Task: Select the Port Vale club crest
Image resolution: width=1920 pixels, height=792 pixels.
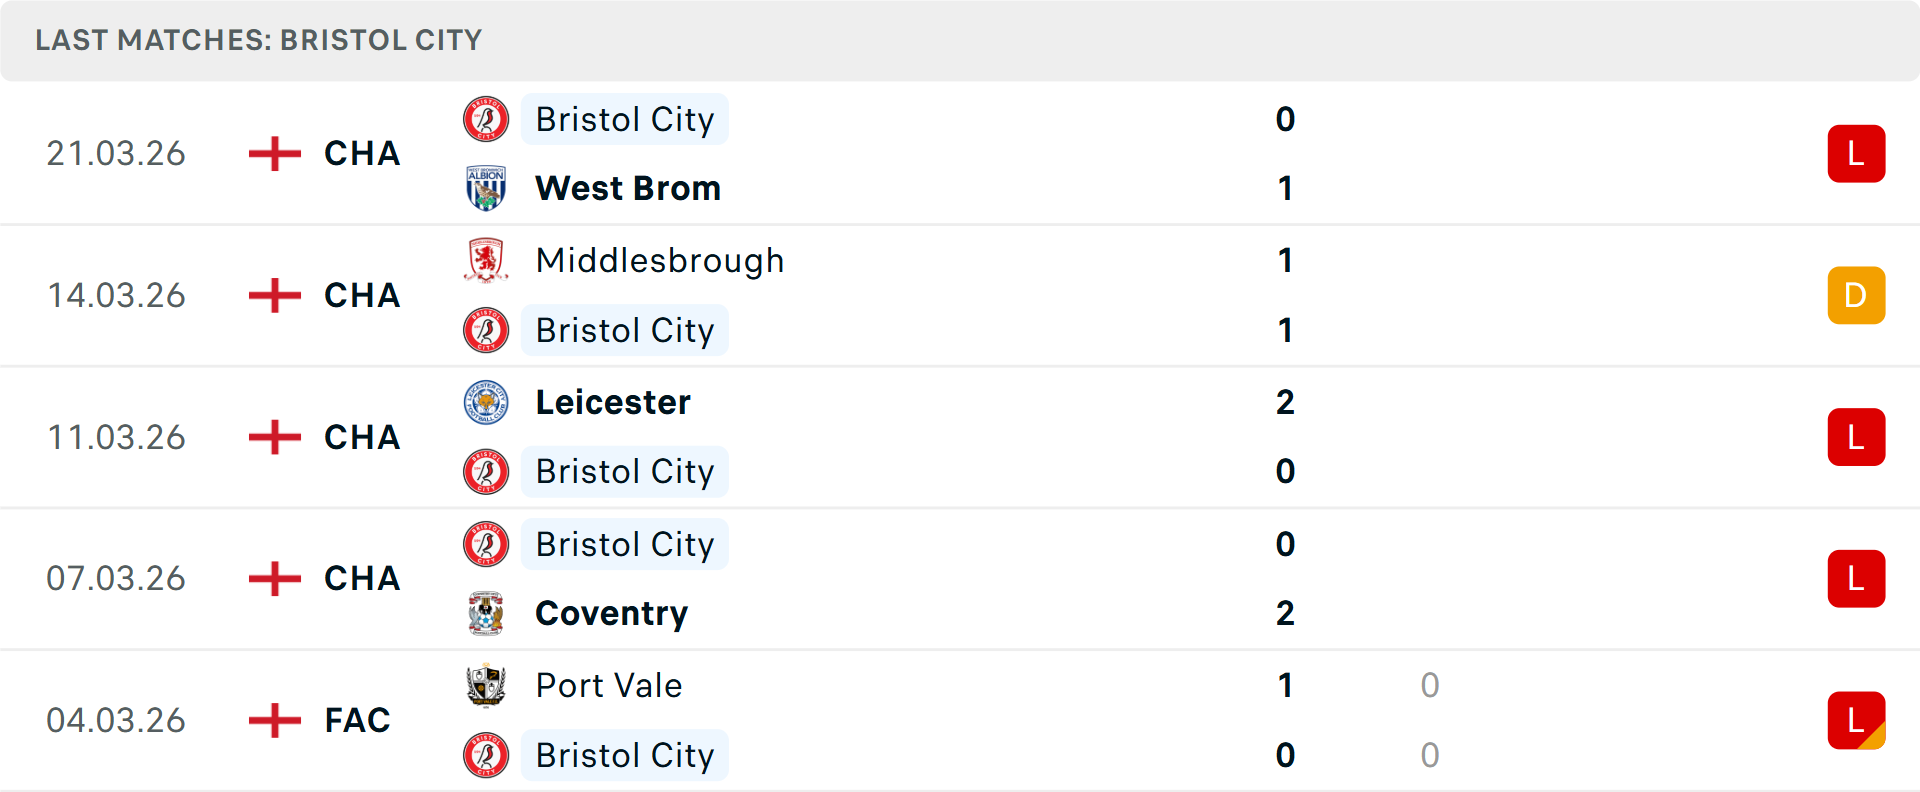Action: tap(487, 686)
